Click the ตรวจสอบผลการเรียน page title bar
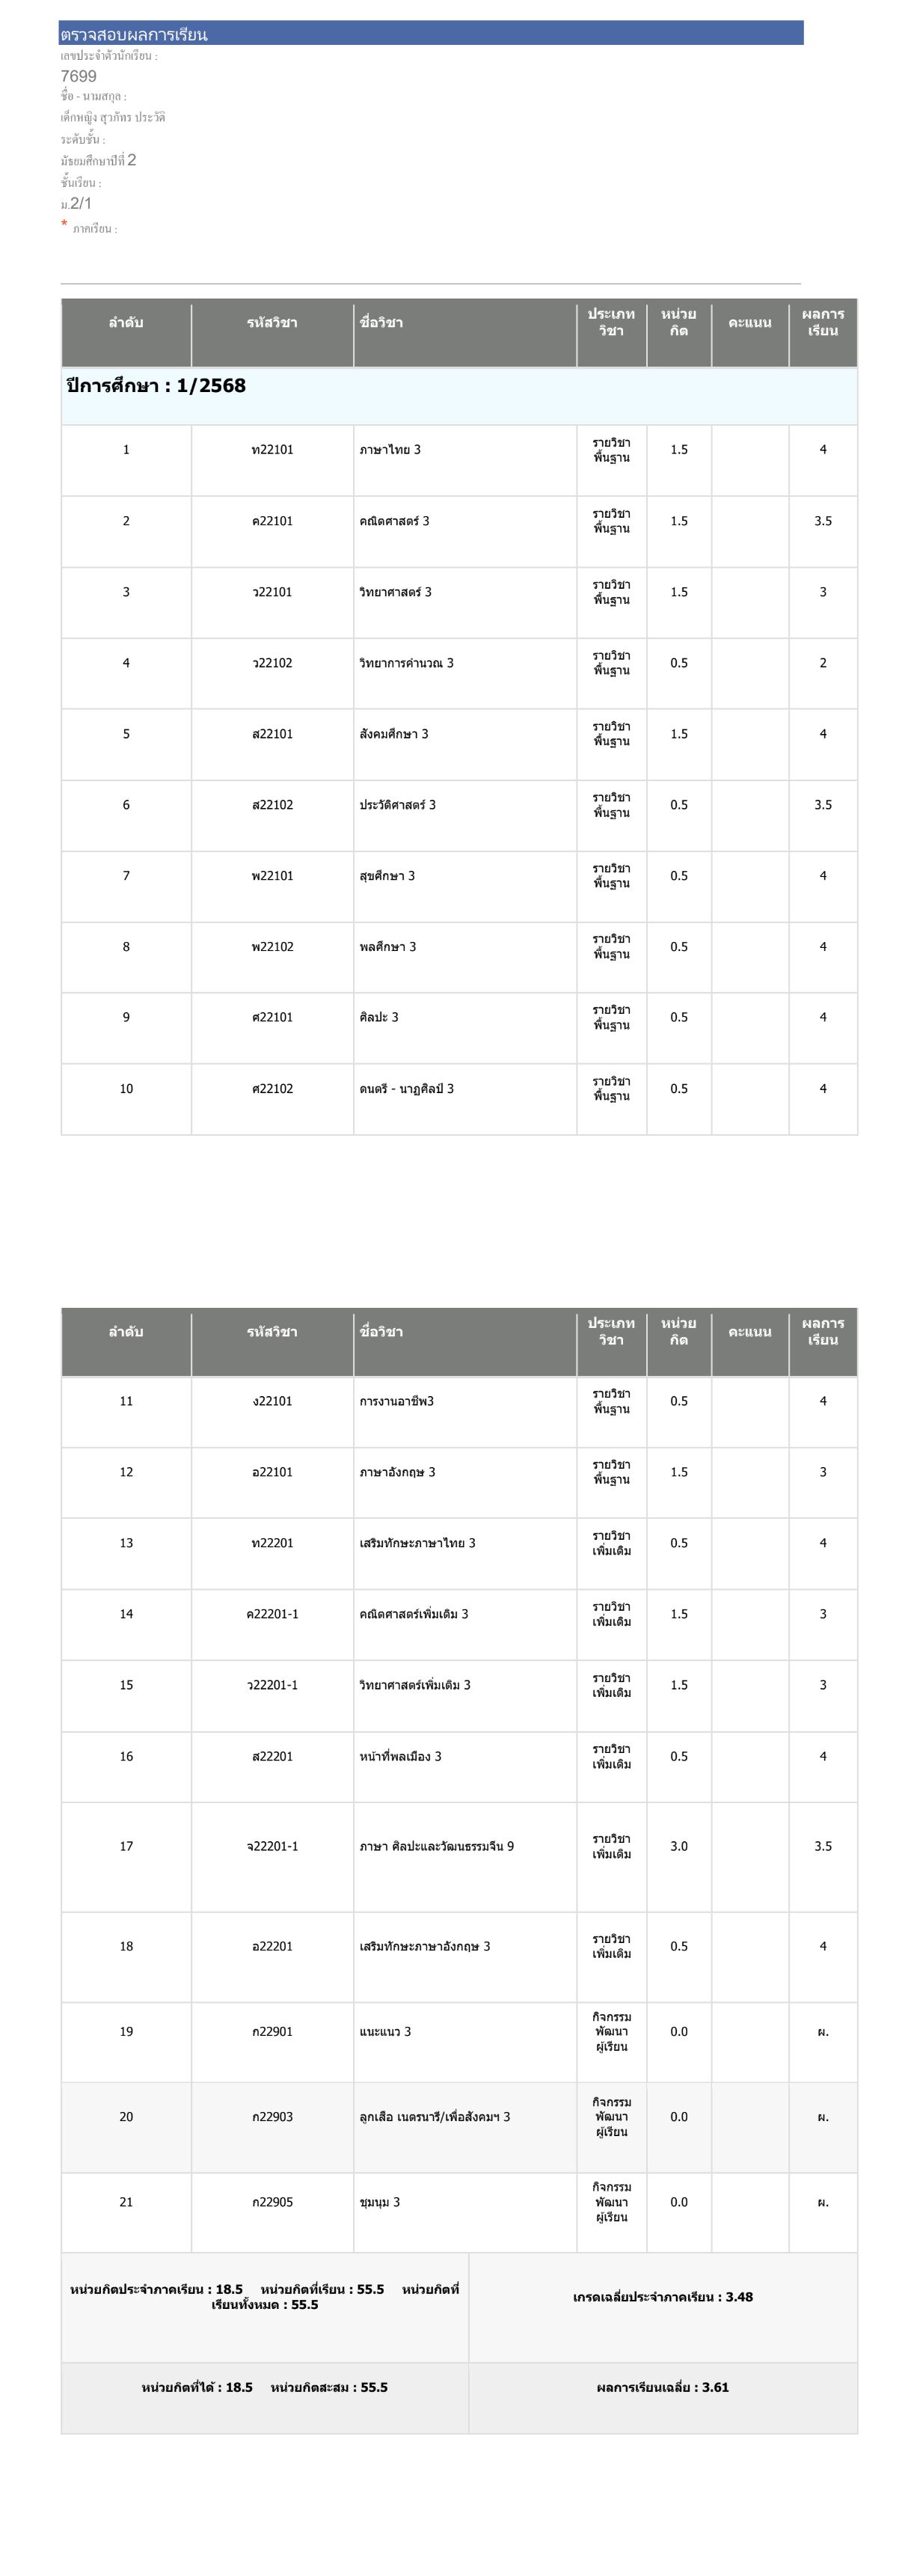911x2576 pixels. (430, 34)
